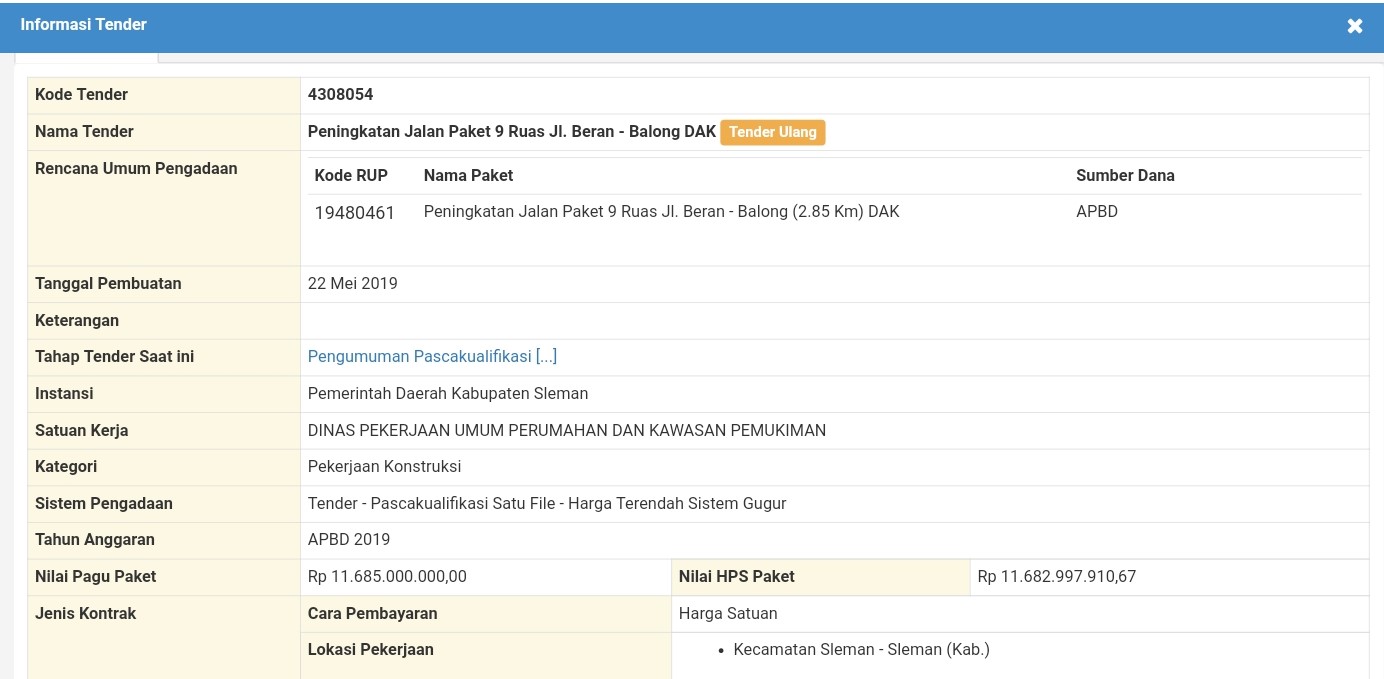Click the Sumber Dana APBD entry
Viewport: 1384px width, 679px height.
1094,212
